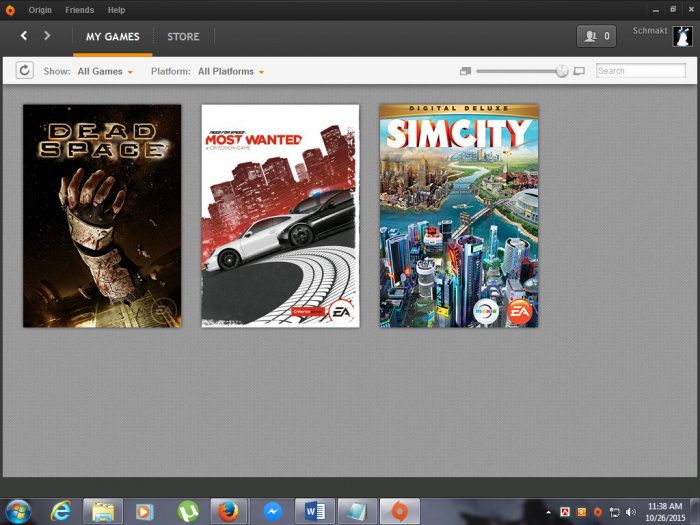This screenshot has height=525, width=700.
Task: Close the Origin window
Action: point(691,9)
